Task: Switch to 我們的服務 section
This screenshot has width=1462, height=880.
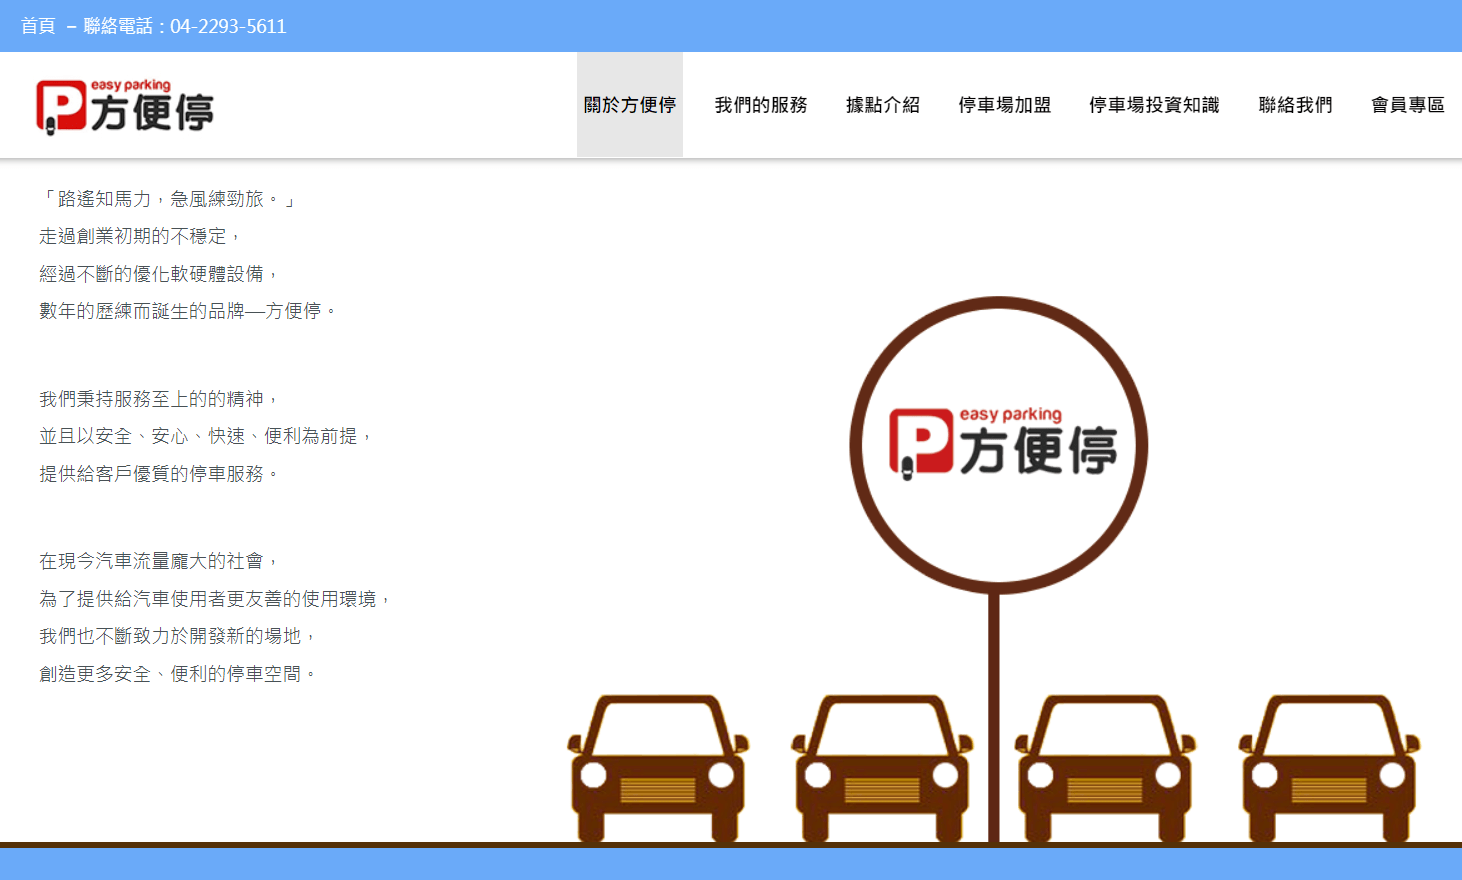Action: 760,105
